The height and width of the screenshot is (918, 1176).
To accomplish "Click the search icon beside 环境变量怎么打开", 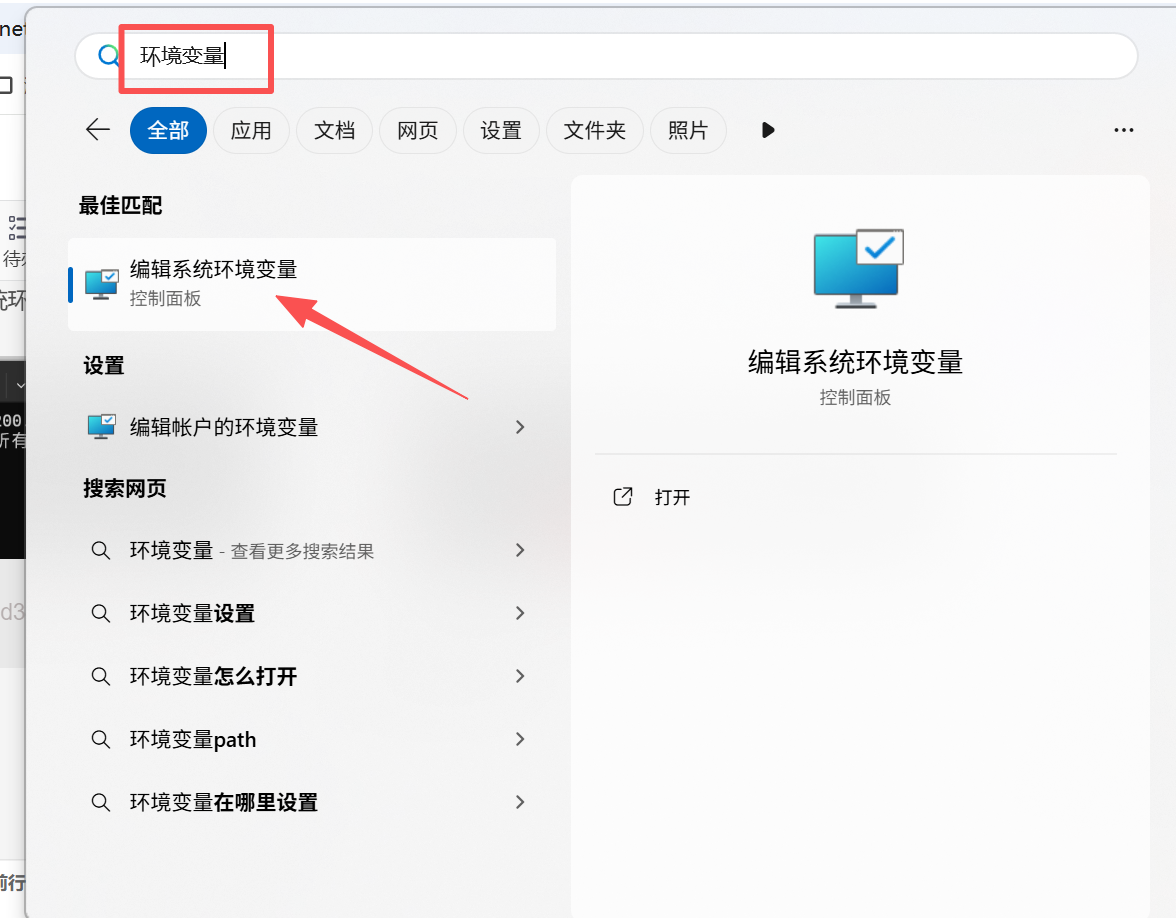I will click(100, 676).
